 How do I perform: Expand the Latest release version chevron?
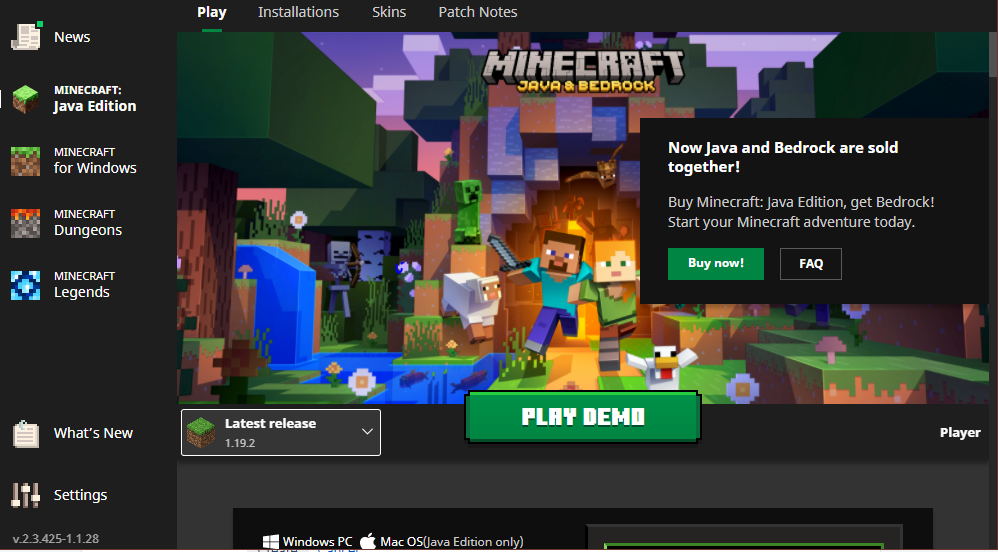point(367,432)
